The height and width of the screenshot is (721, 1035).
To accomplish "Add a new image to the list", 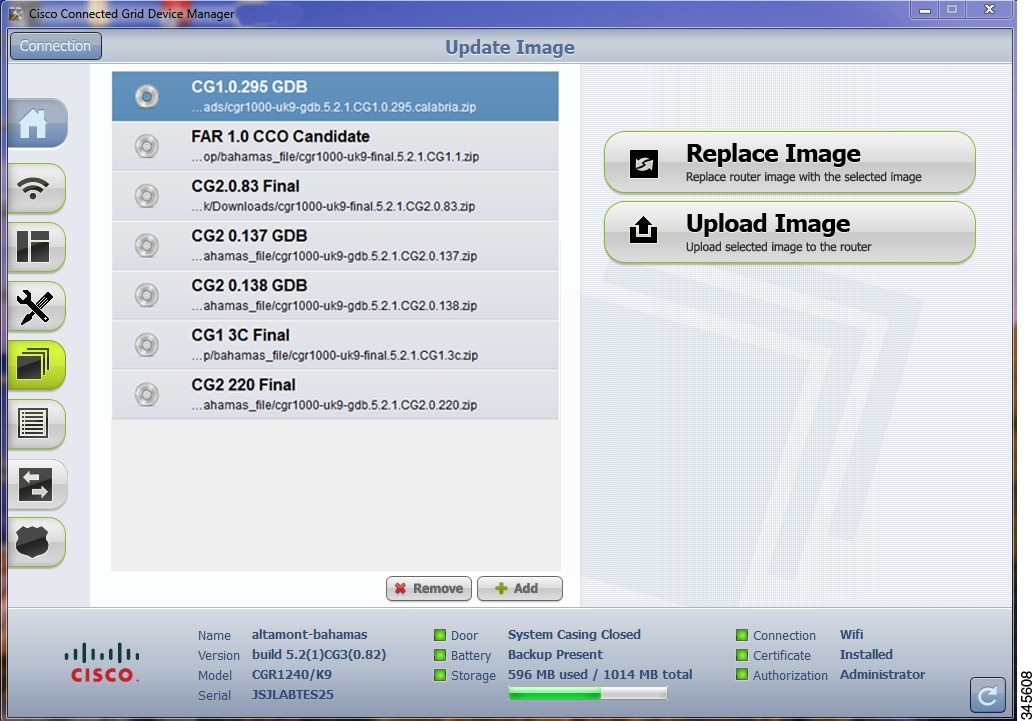I will coord(520,588).
